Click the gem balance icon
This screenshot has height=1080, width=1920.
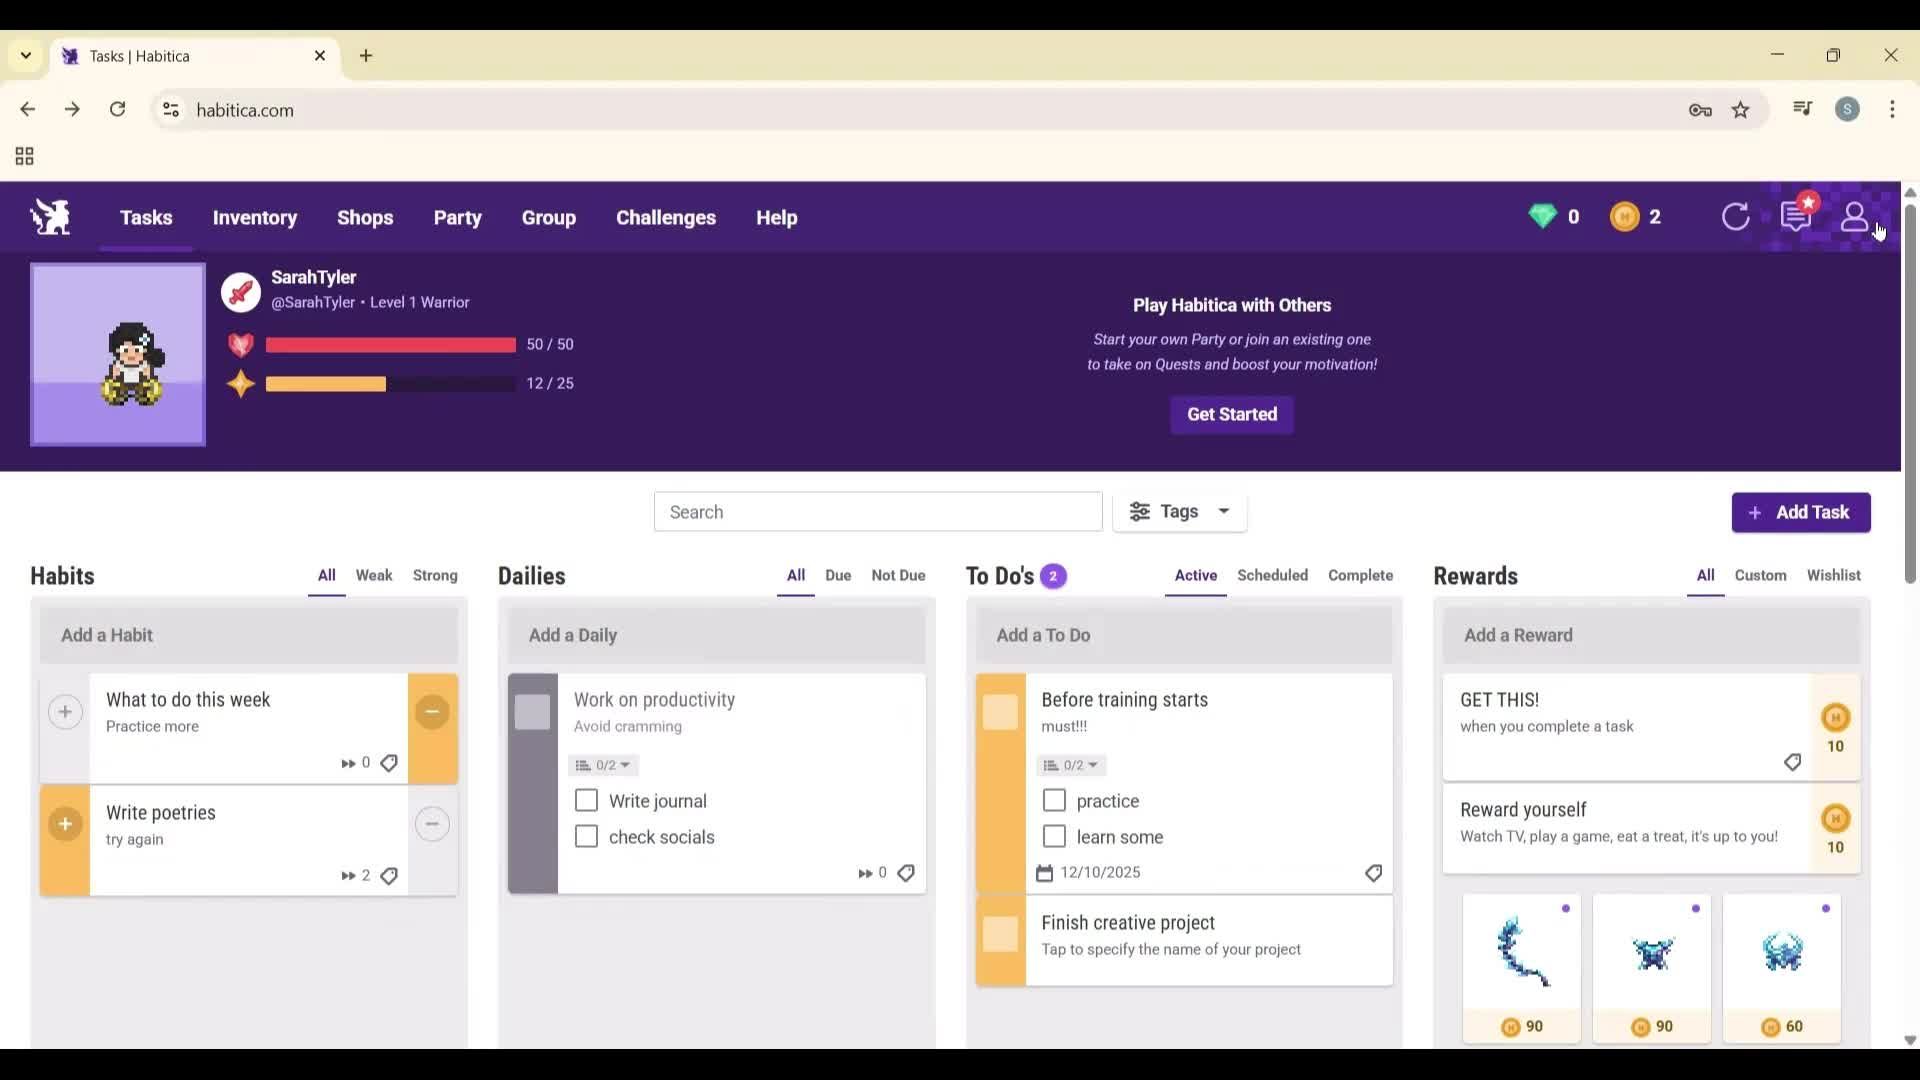pos(1545,216)
